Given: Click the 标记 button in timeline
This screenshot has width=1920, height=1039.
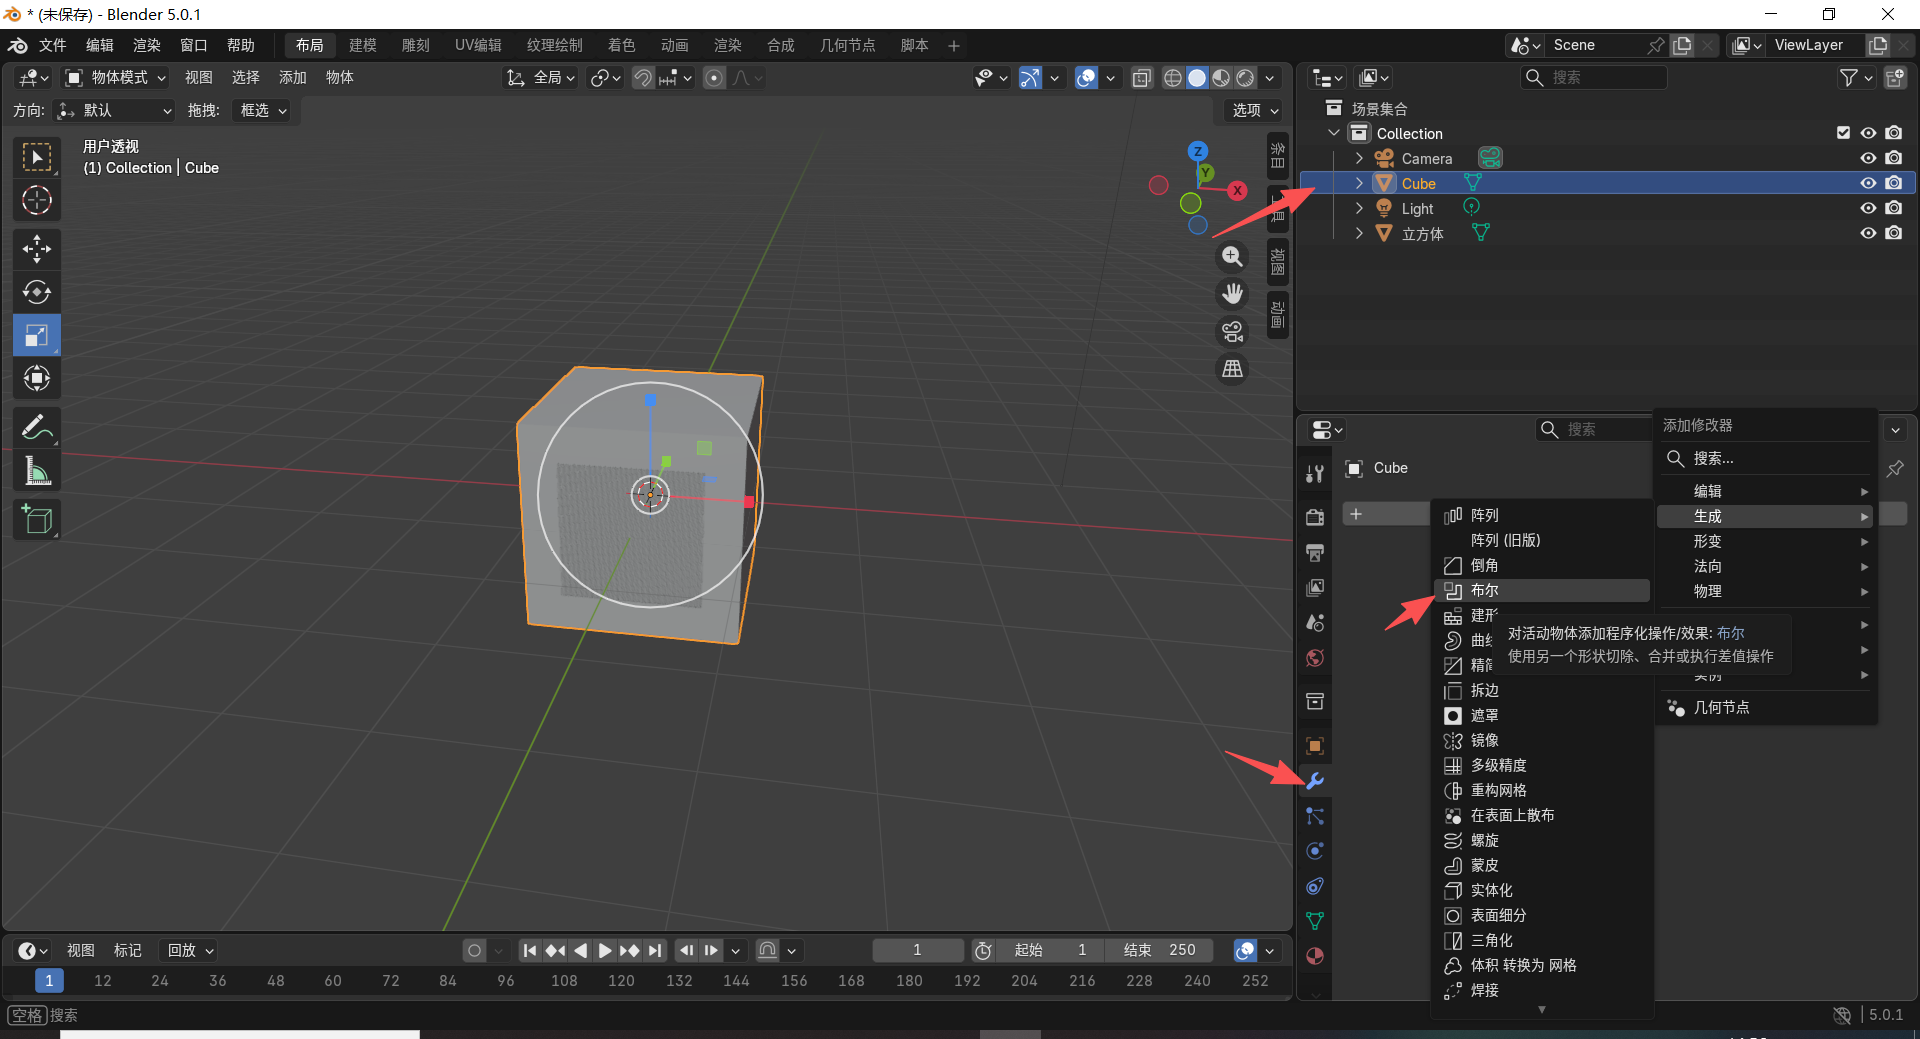Looking at the screenshot, I should click(x=127, y=951).
